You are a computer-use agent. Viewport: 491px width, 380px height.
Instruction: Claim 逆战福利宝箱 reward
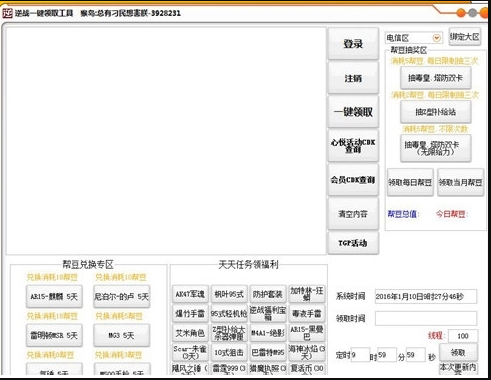[268, 313]
